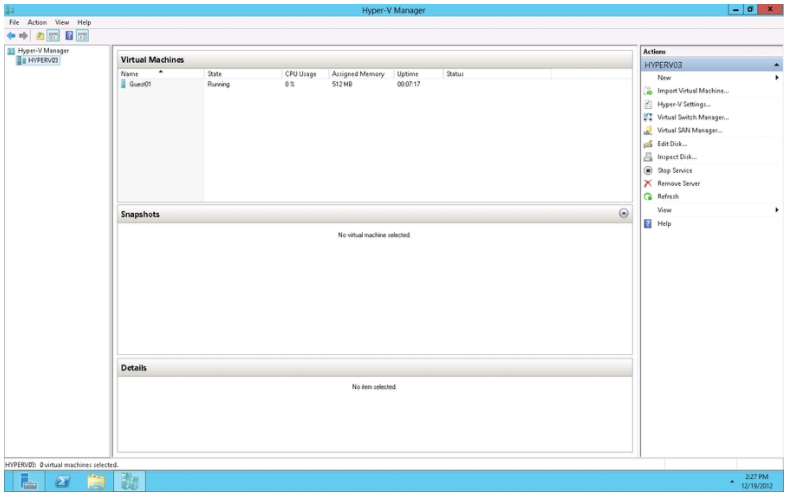Click the 00:07:17 uptime cell
This screenshot has height=497, width=788.
409,84
